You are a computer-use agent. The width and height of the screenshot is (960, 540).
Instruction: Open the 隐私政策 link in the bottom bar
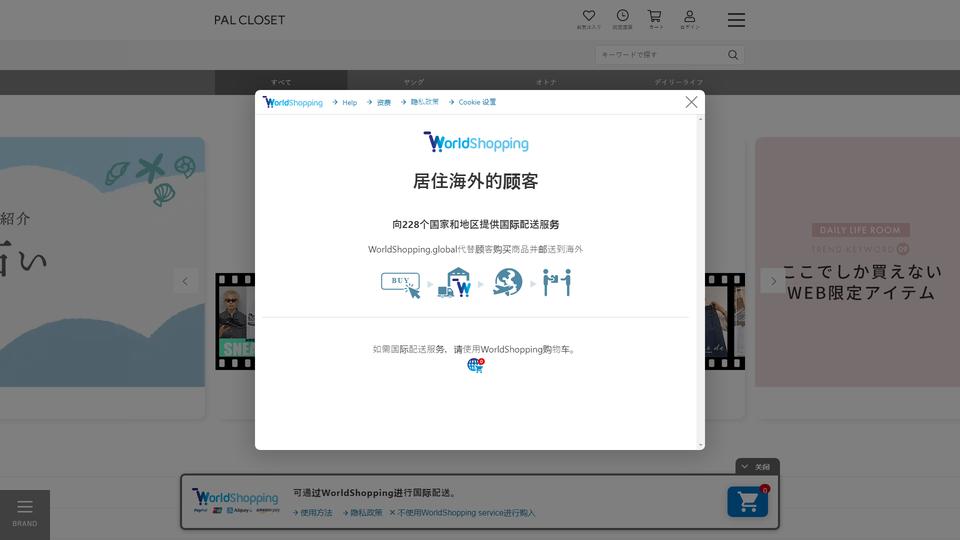click(362, 512)
